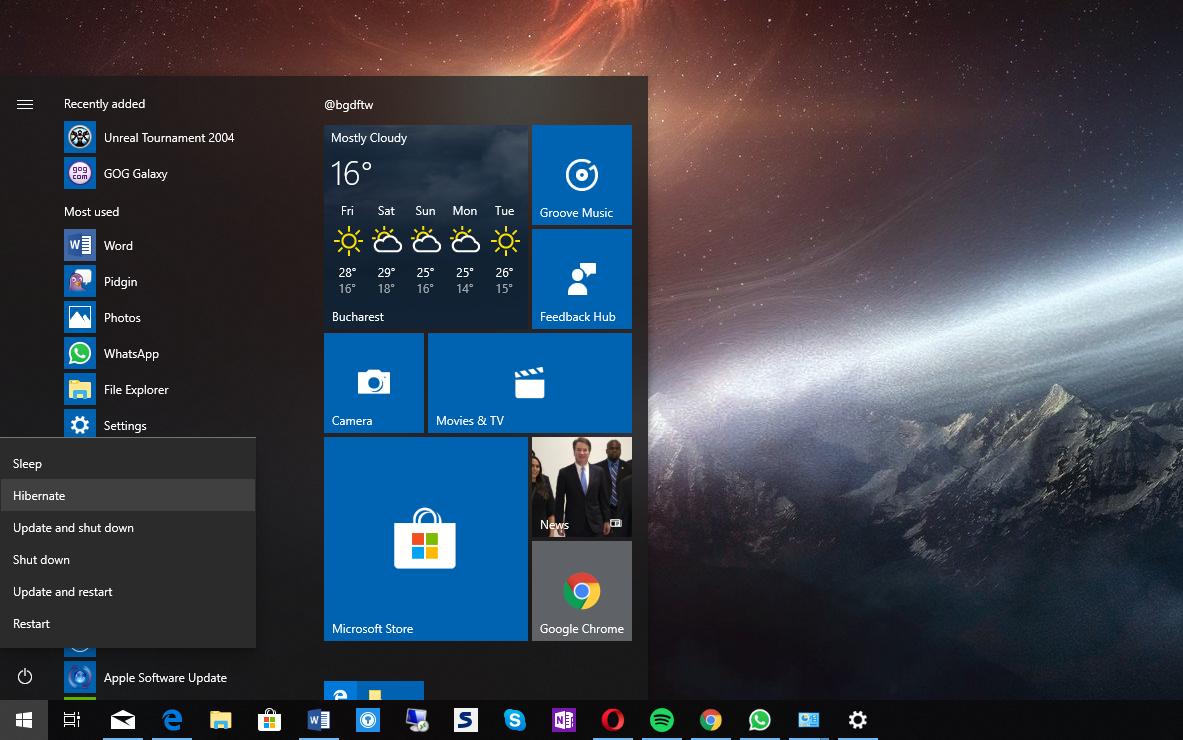This screenshot has height=740, width=1183.
Task: Open OneNote from the taskbar
Action: [x=563, y=720]
